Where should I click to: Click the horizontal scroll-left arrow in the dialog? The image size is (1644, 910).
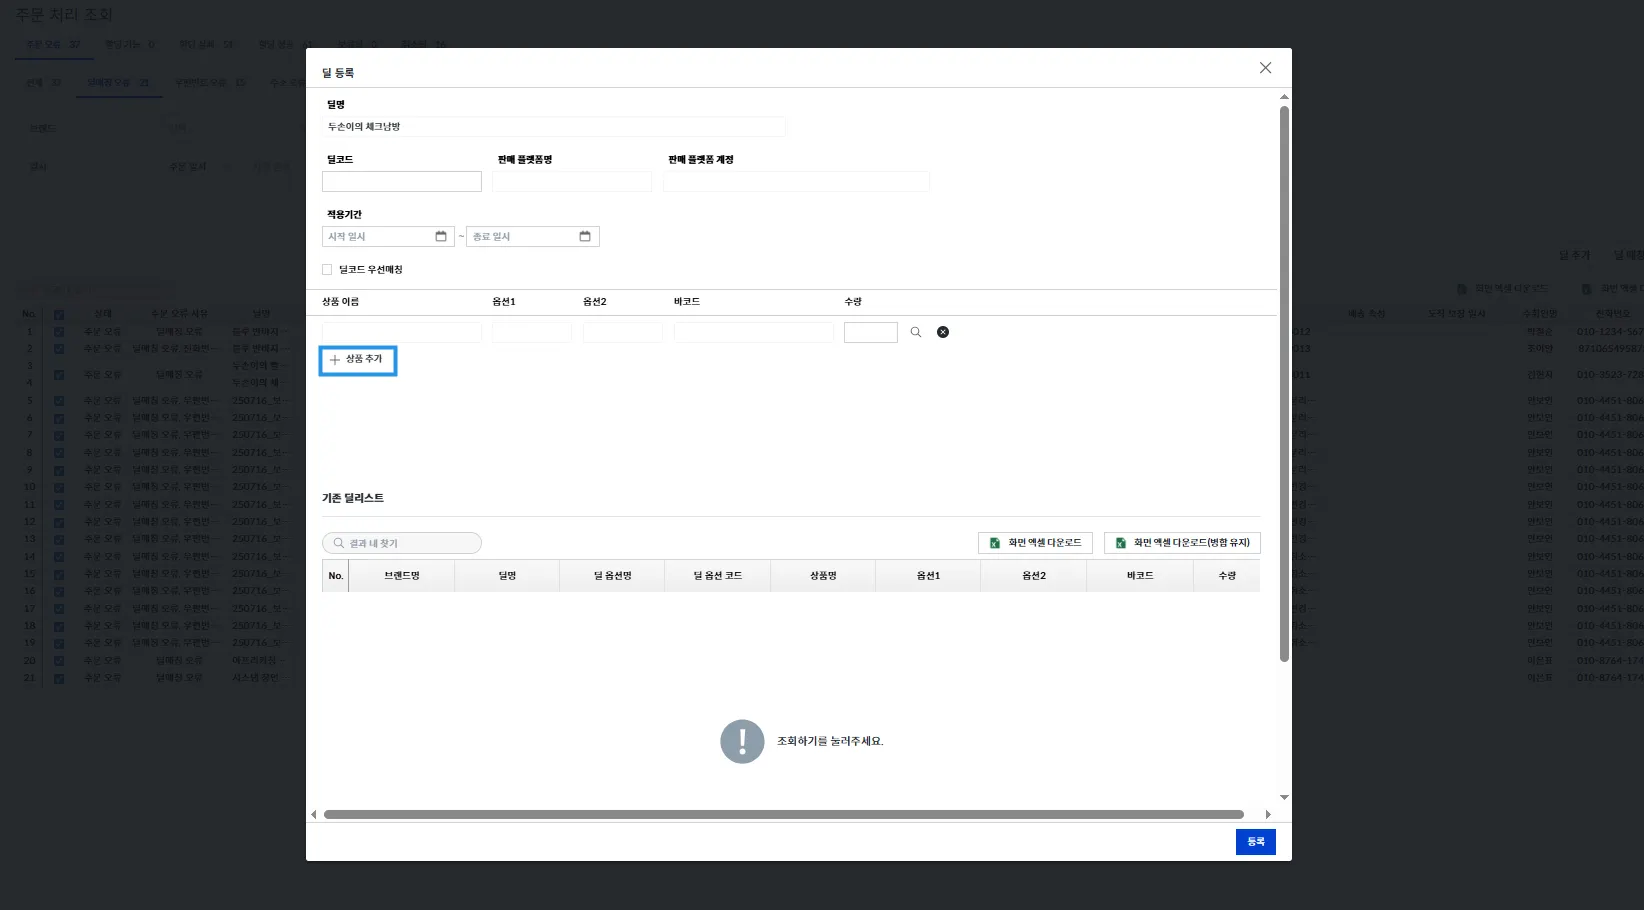coord(314,815)
